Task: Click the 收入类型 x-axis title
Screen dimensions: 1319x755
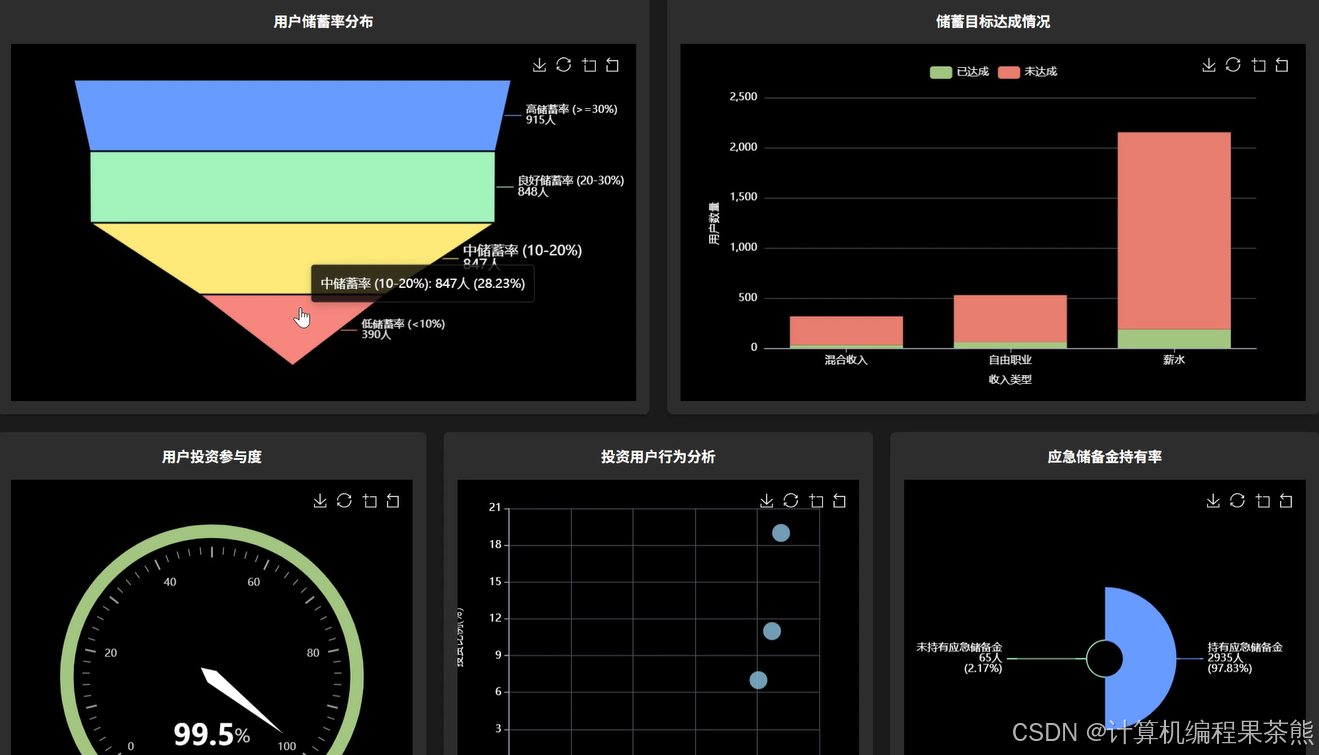Action: tap(1010, 380)
